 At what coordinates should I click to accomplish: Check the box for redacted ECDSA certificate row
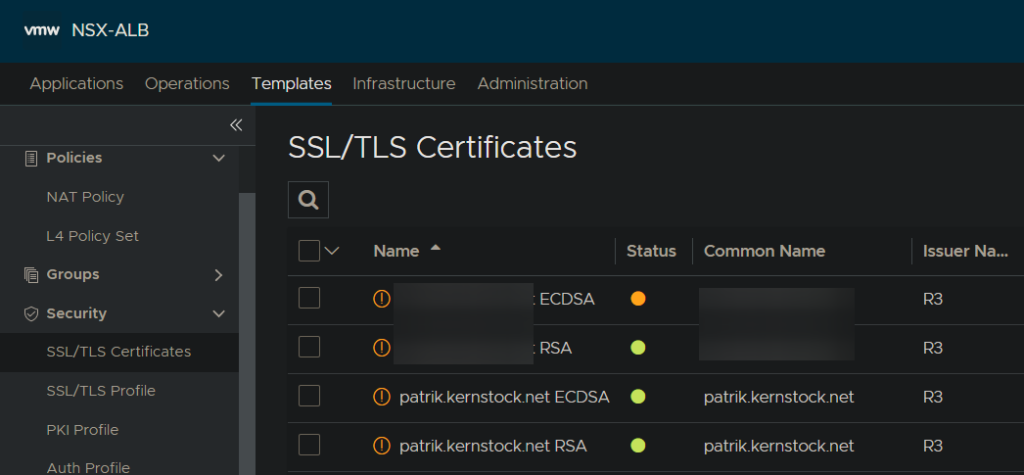tap(309, 298)
